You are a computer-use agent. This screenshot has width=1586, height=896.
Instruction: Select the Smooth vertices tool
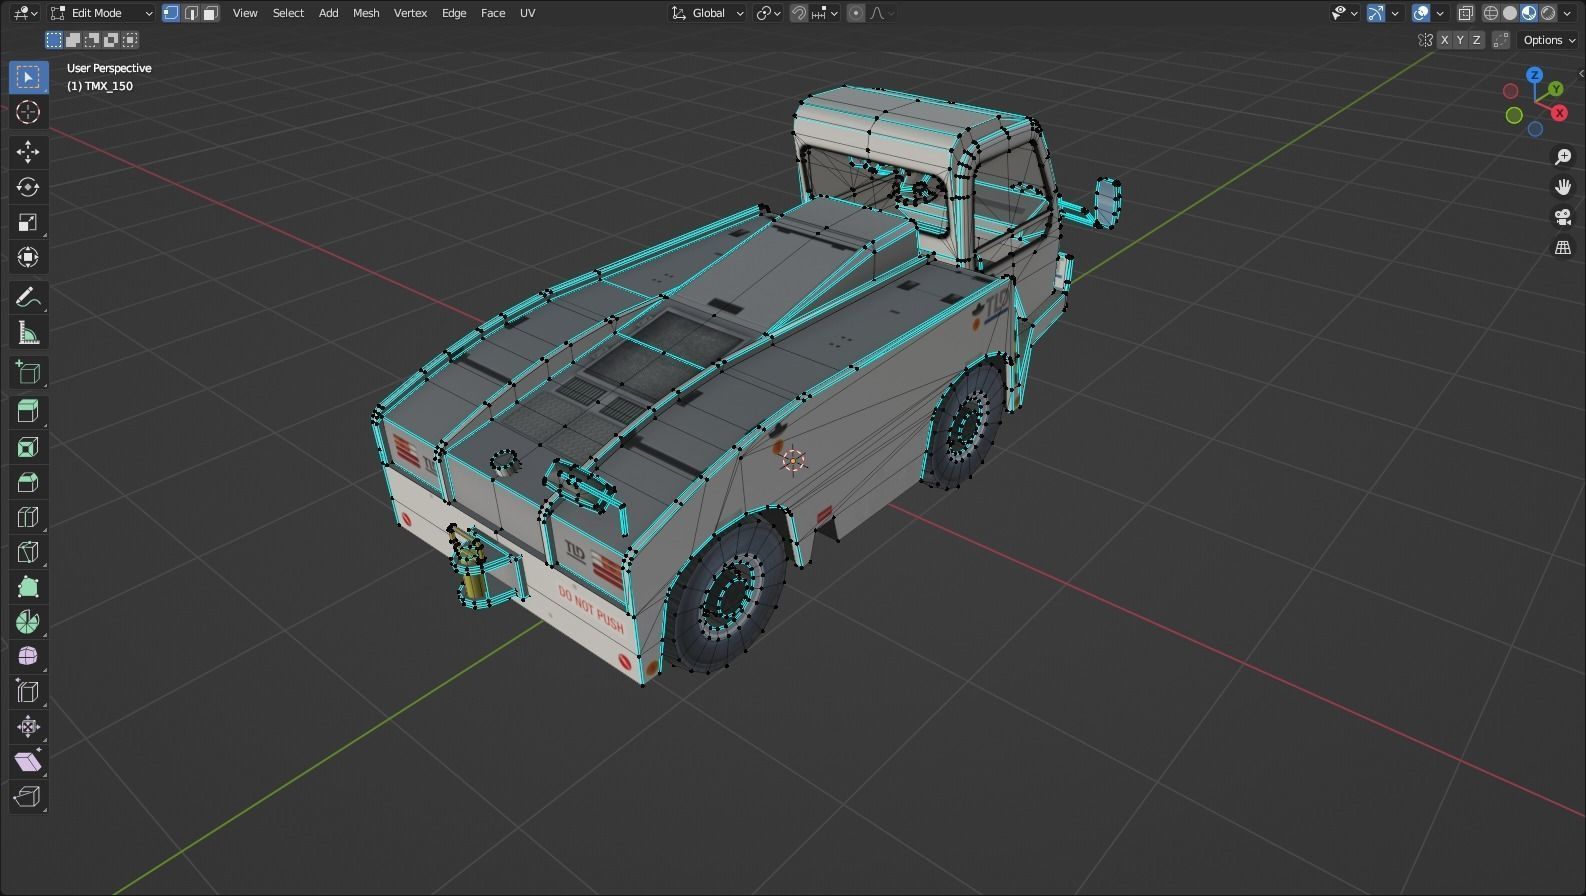coord(28,656)
